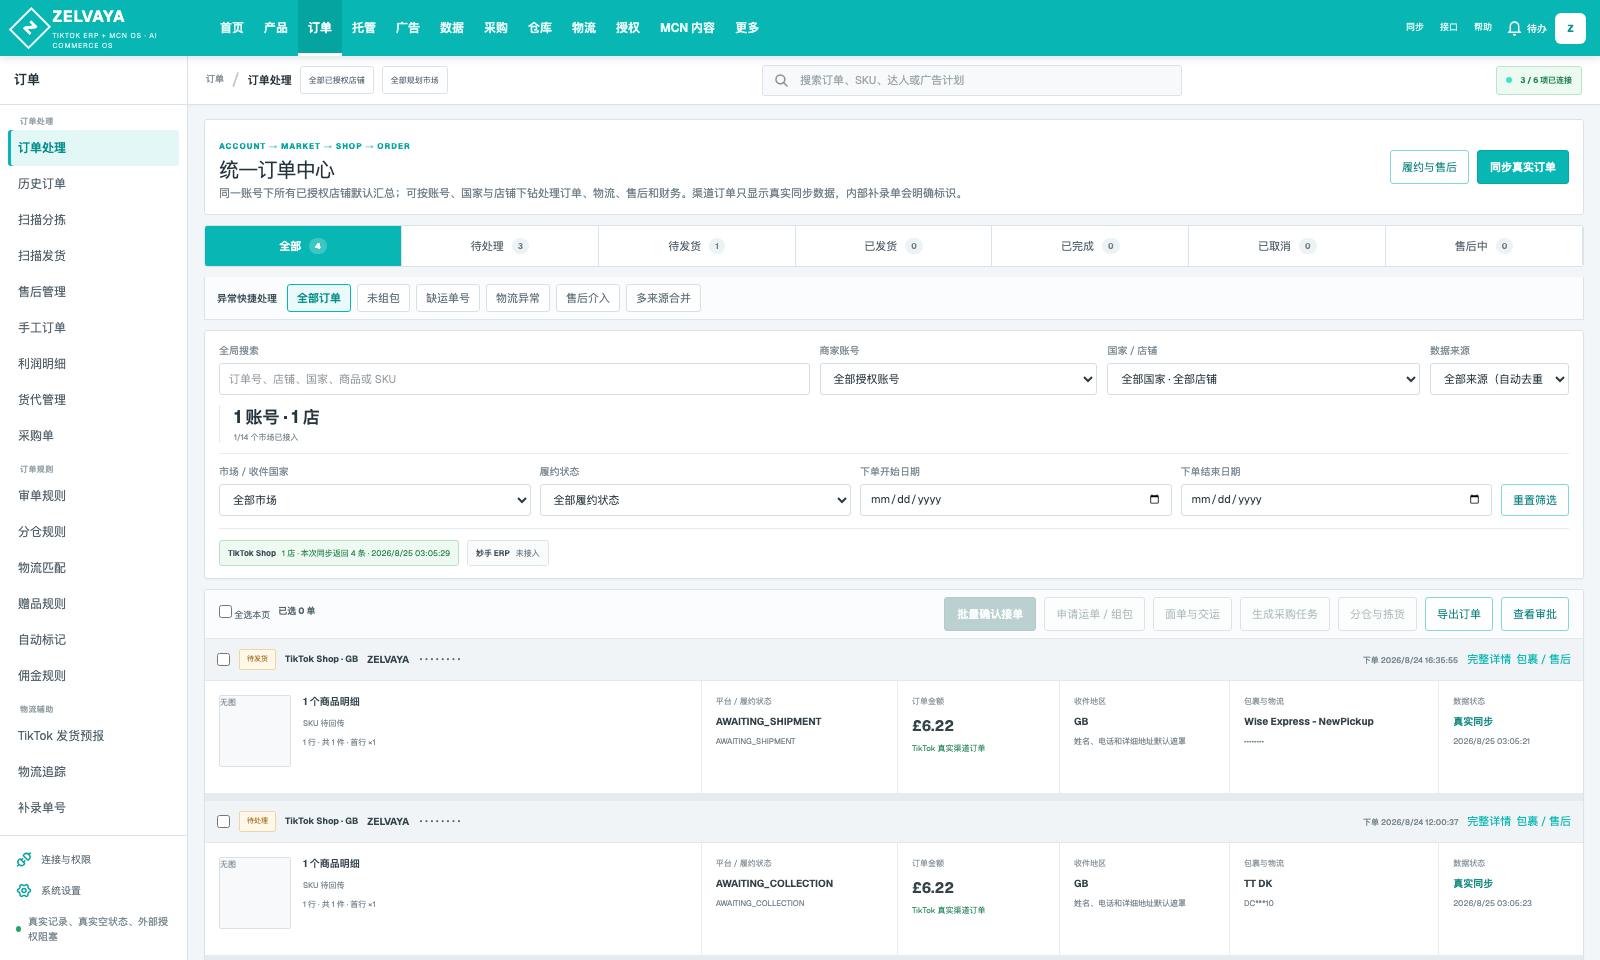Open 扫描发货 in sidebar
This screenshot has height=960, width=1600.
pyautogui.click(x=93, y=256)
